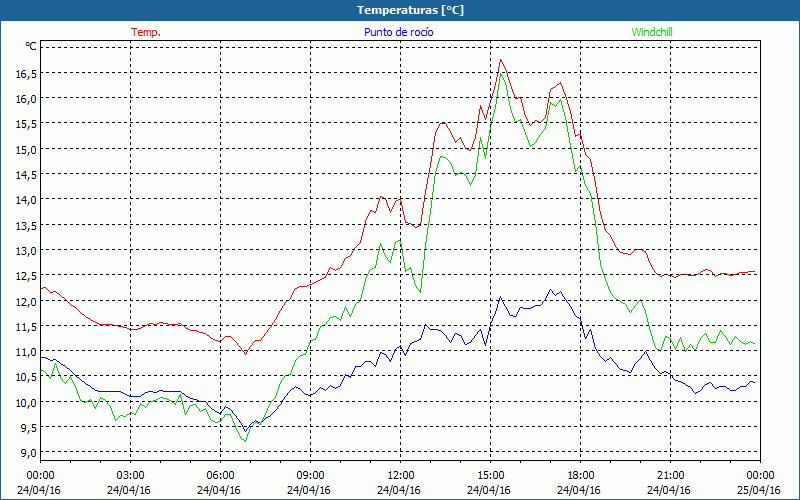This screenshot has width=800, height=500.
Task: Click the 06:00 time axis label
Action: coord(220,476)
